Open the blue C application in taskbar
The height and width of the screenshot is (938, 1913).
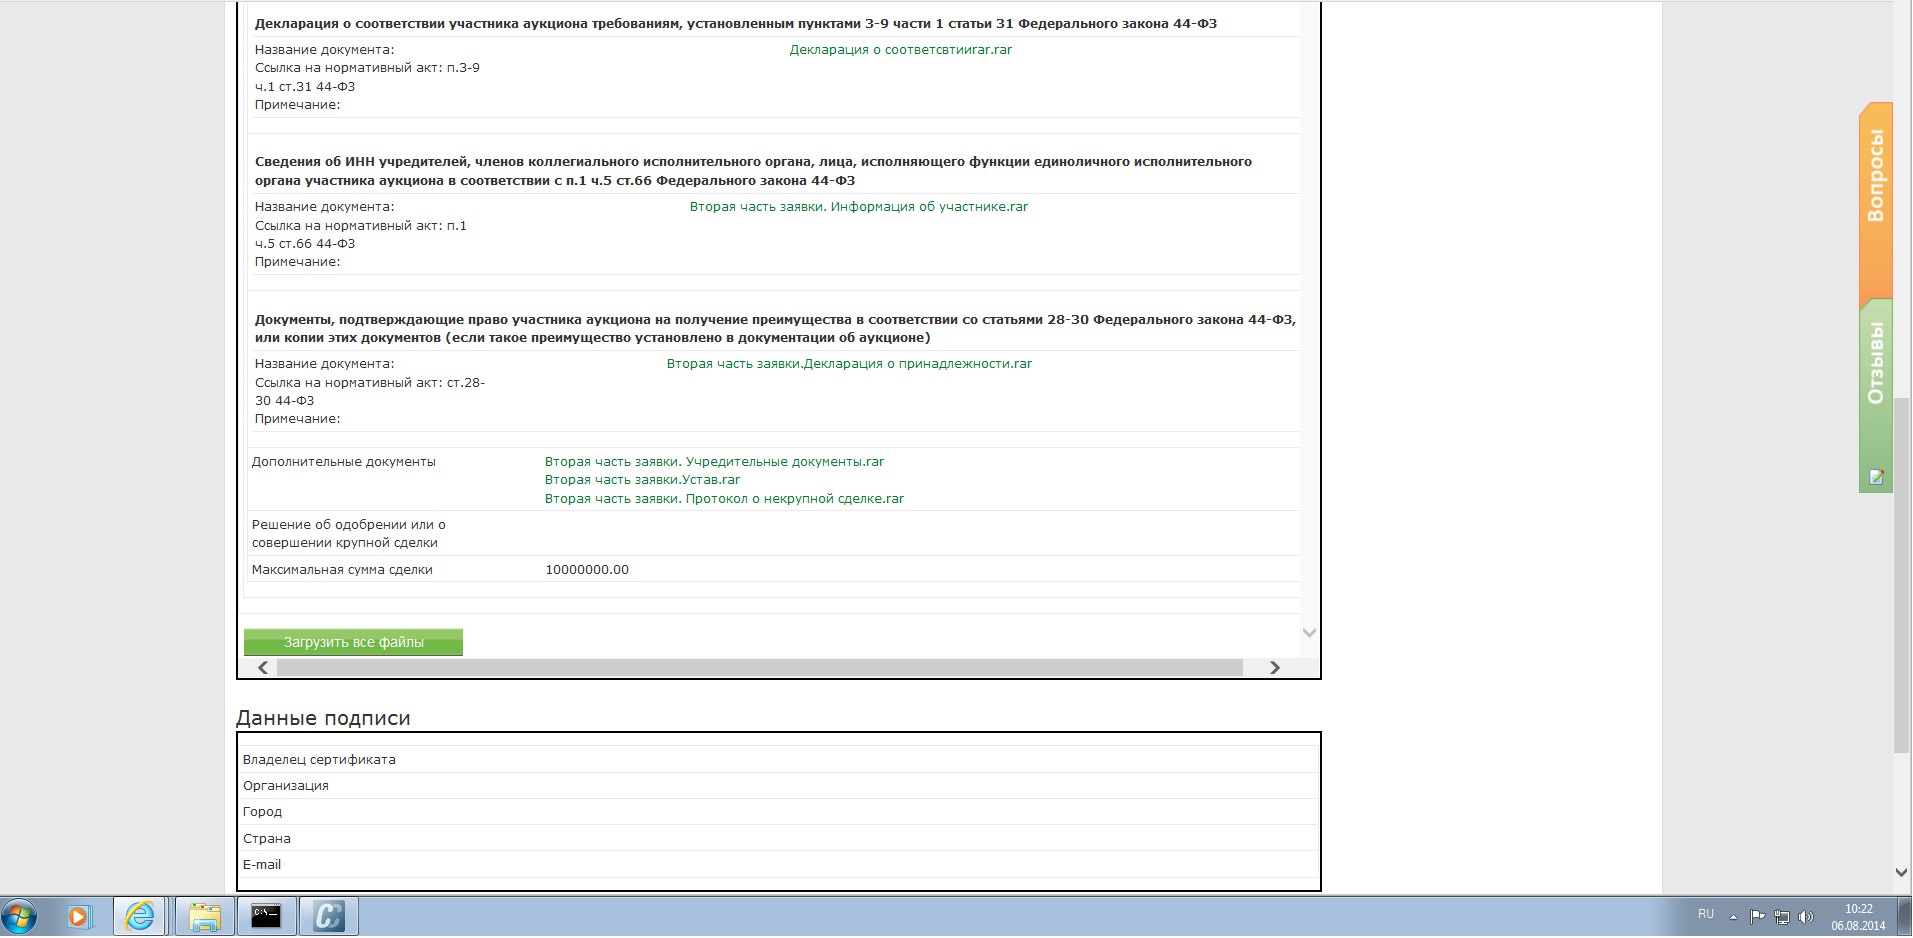[328, 916]
